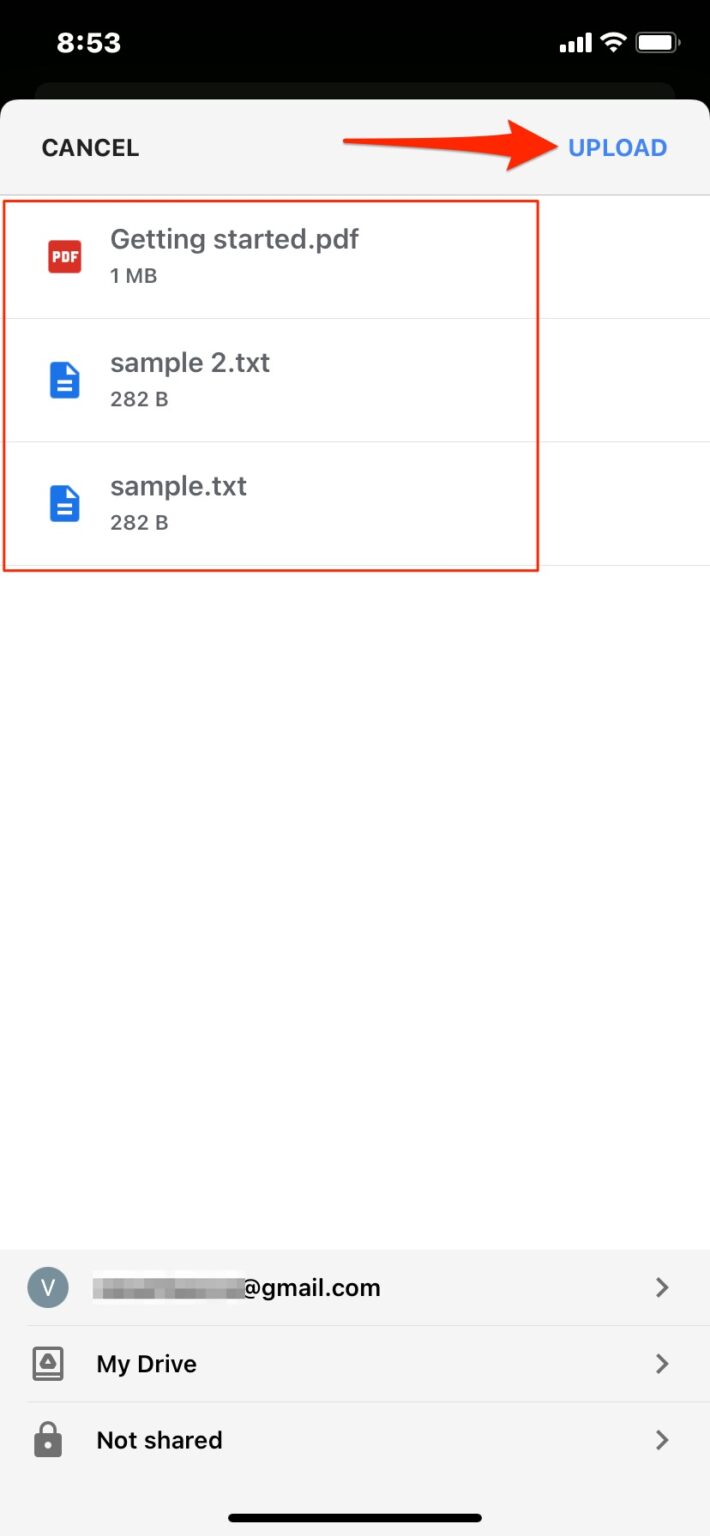Tap the battery status icon
This screenshot has width=710, height=1536.
tap(658, 43)
